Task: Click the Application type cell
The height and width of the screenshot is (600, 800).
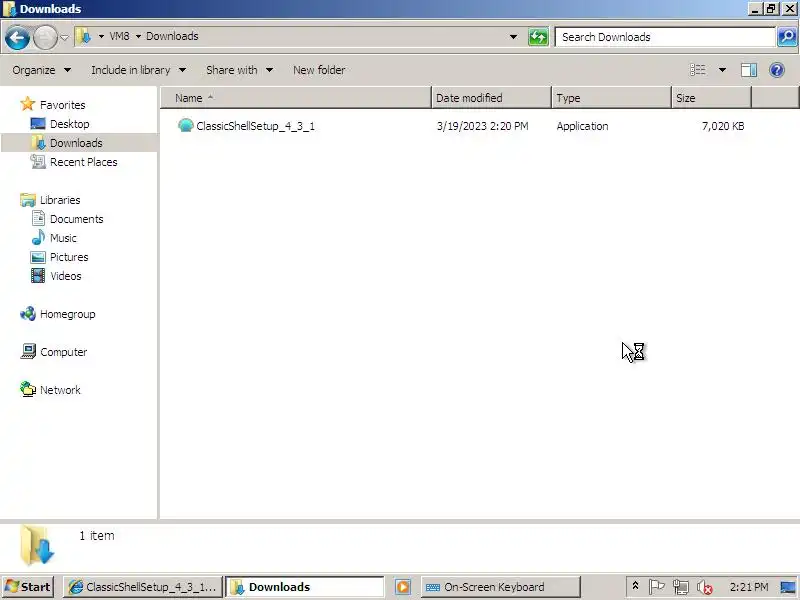Action: tap(582, 126)
